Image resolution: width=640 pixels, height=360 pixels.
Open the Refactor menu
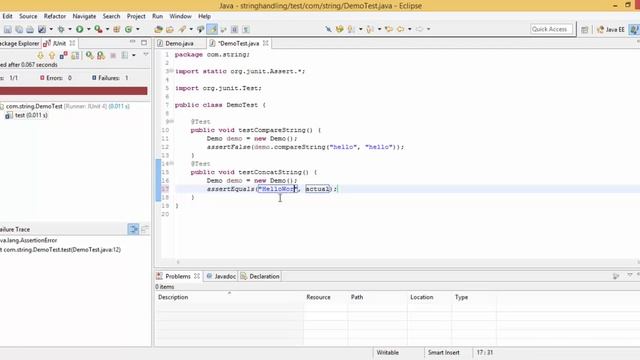55,16
